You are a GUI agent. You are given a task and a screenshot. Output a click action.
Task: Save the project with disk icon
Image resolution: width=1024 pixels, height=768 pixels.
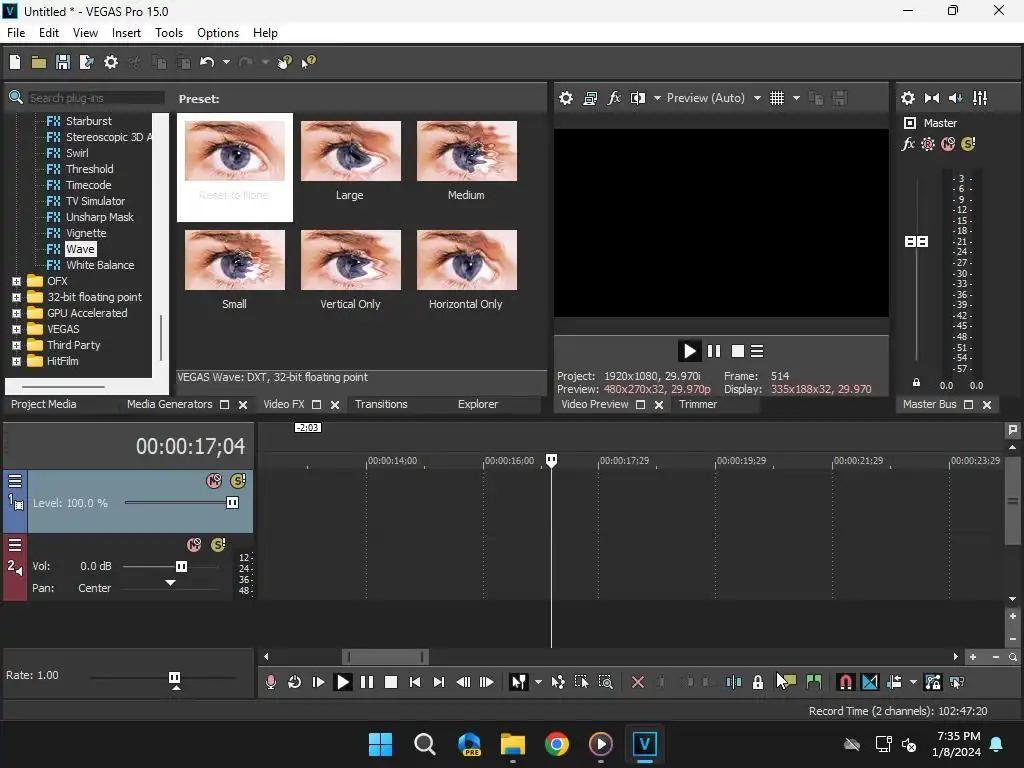pos(63,62)
